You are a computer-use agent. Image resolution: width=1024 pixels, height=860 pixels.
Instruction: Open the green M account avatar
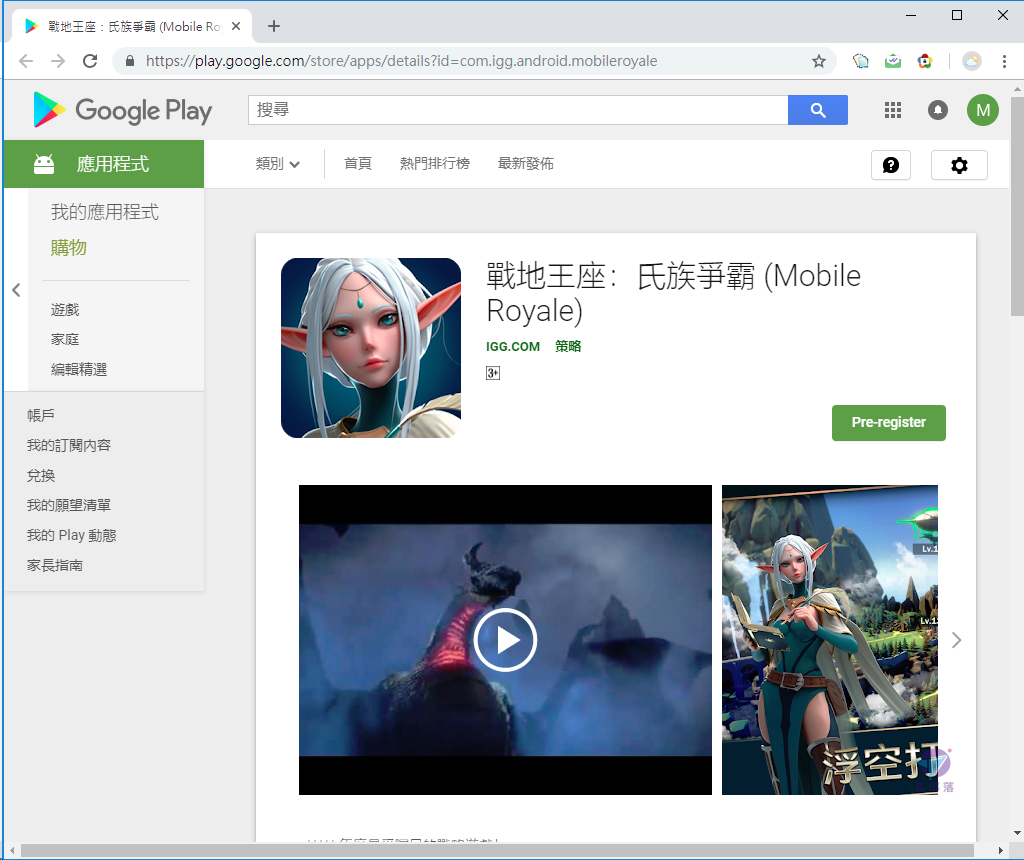(x=983, y=110)
